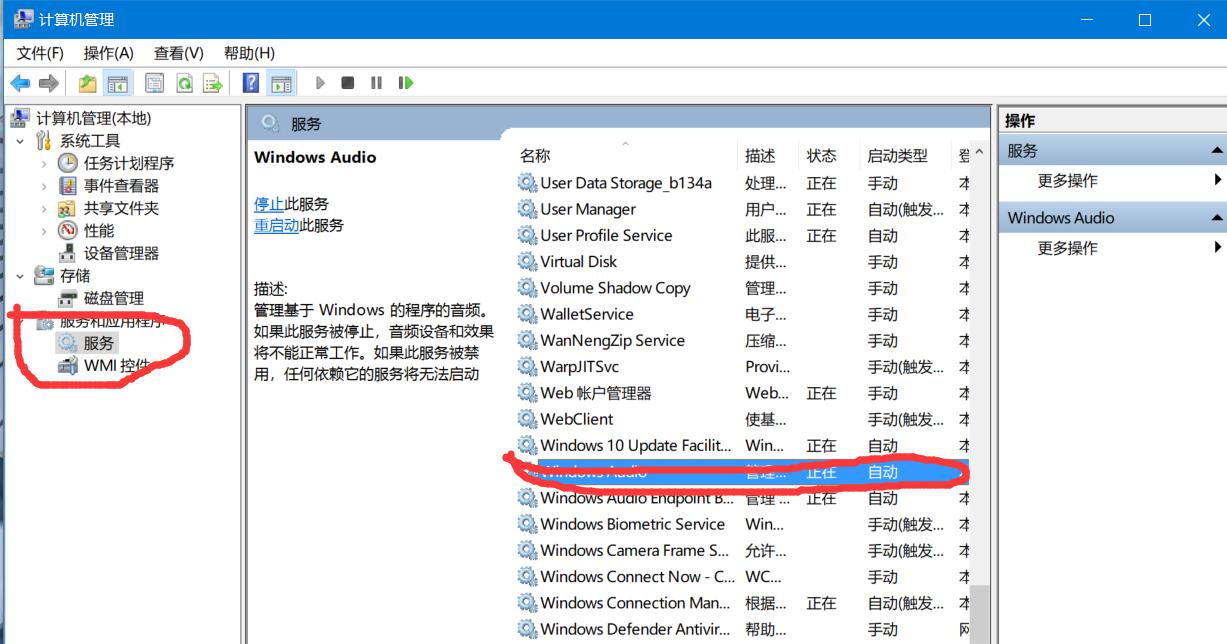Expand the 事件查看器 tree node
1227x644 pixels.
click(45, 185)
